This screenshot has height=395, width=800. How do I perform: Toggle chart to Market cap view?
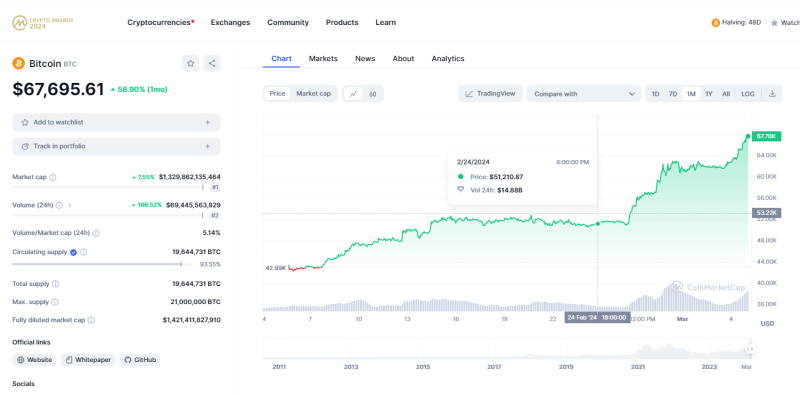point(313,94)
